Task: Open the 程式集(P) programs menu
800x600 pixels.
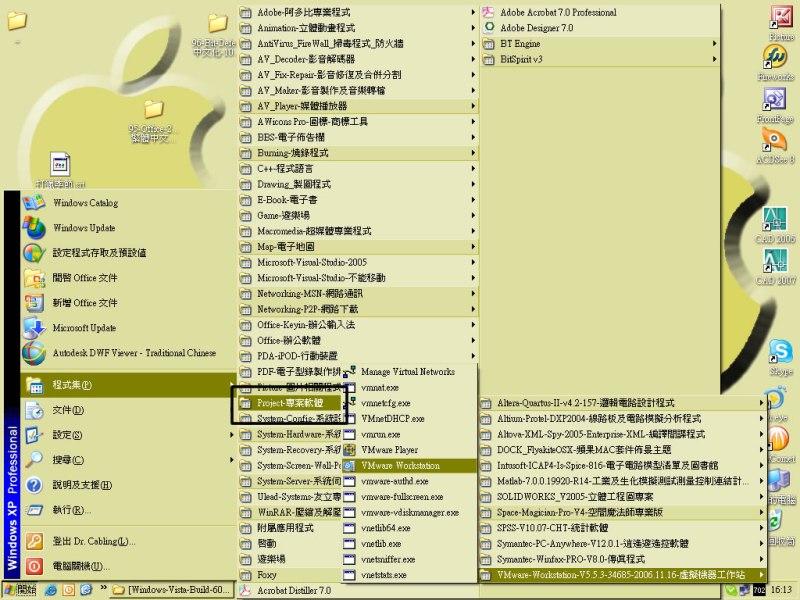Action: tap(128, 385)
